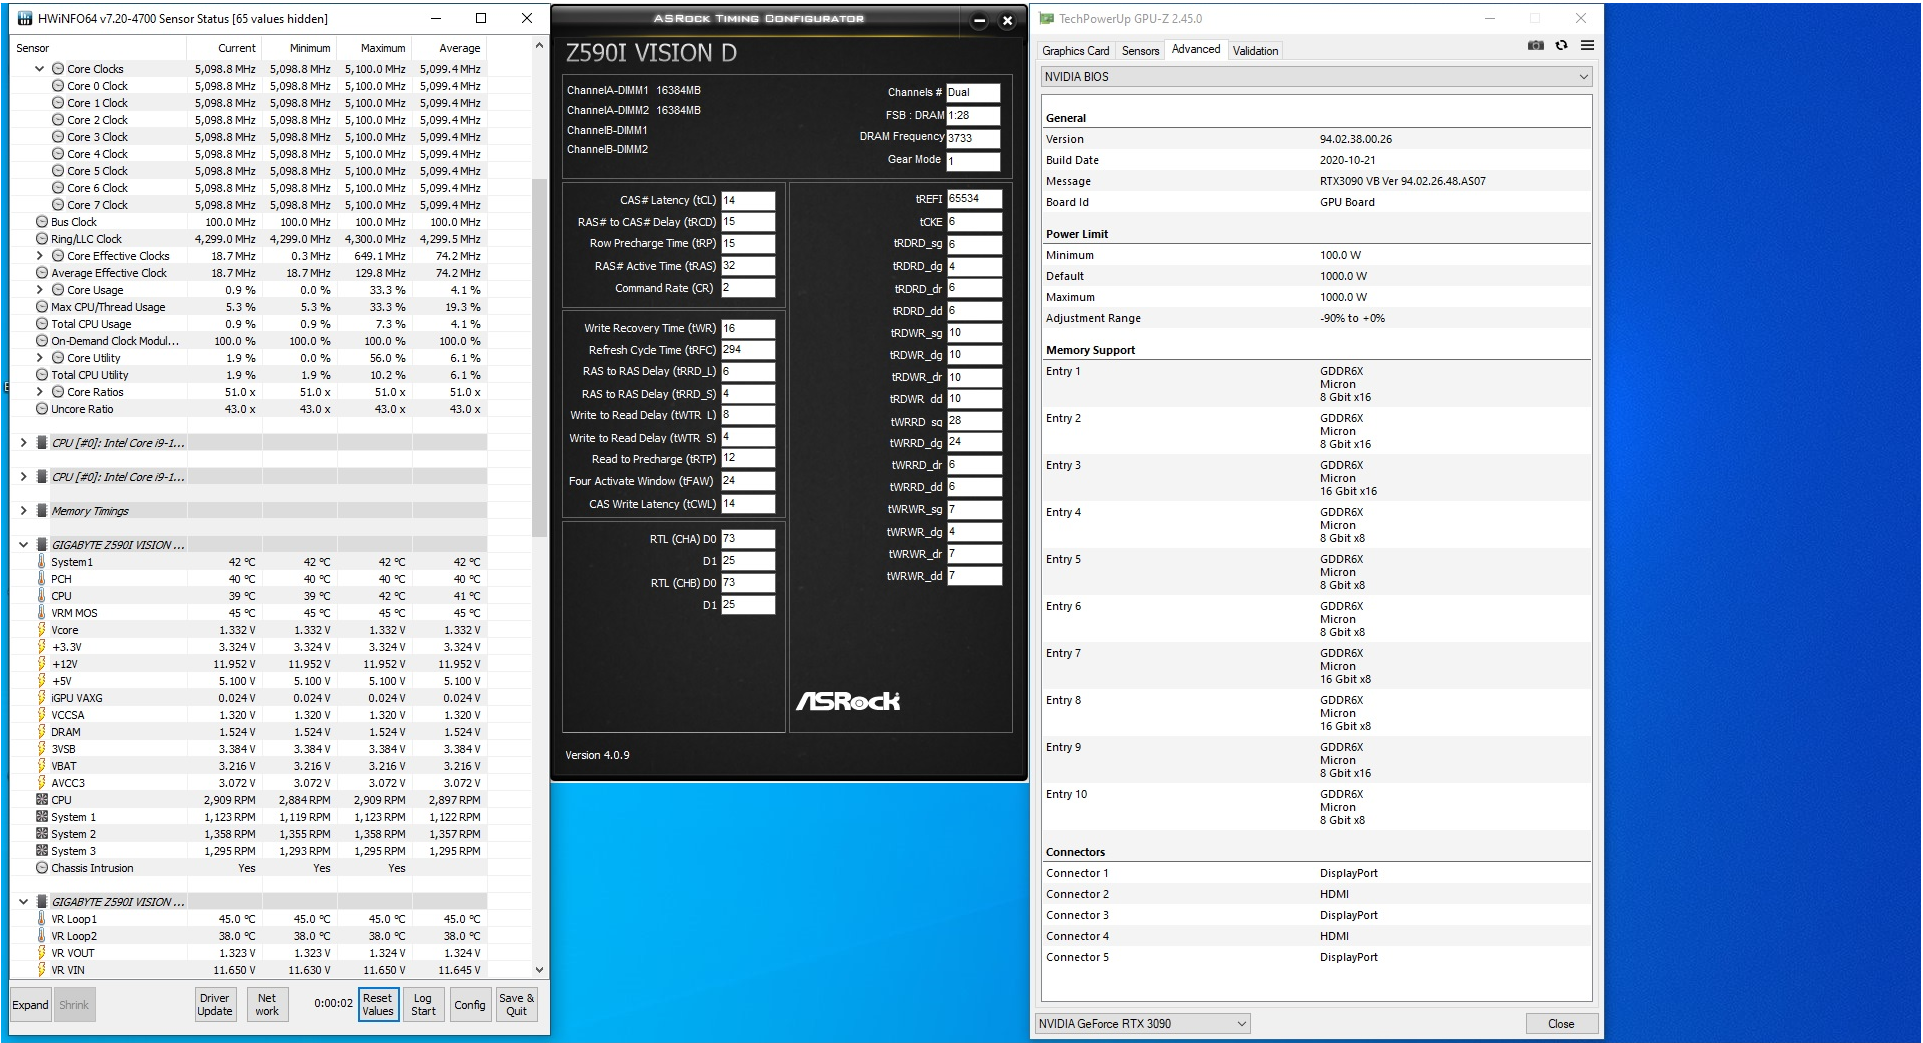The width and height of the screenshot is (1923, 1043).
Task: Click the Gear Mode field
Action: coord(973,161)
